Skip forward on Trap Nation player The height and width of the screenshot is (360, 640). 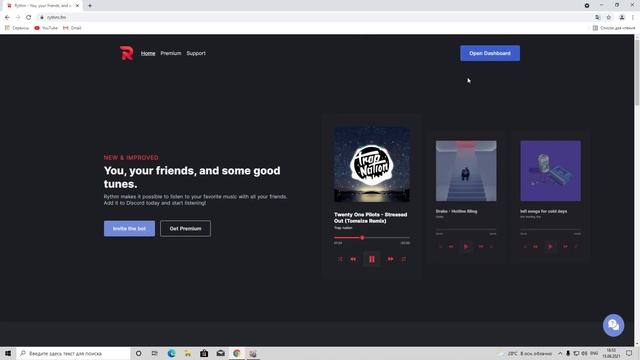pos(391,259)
